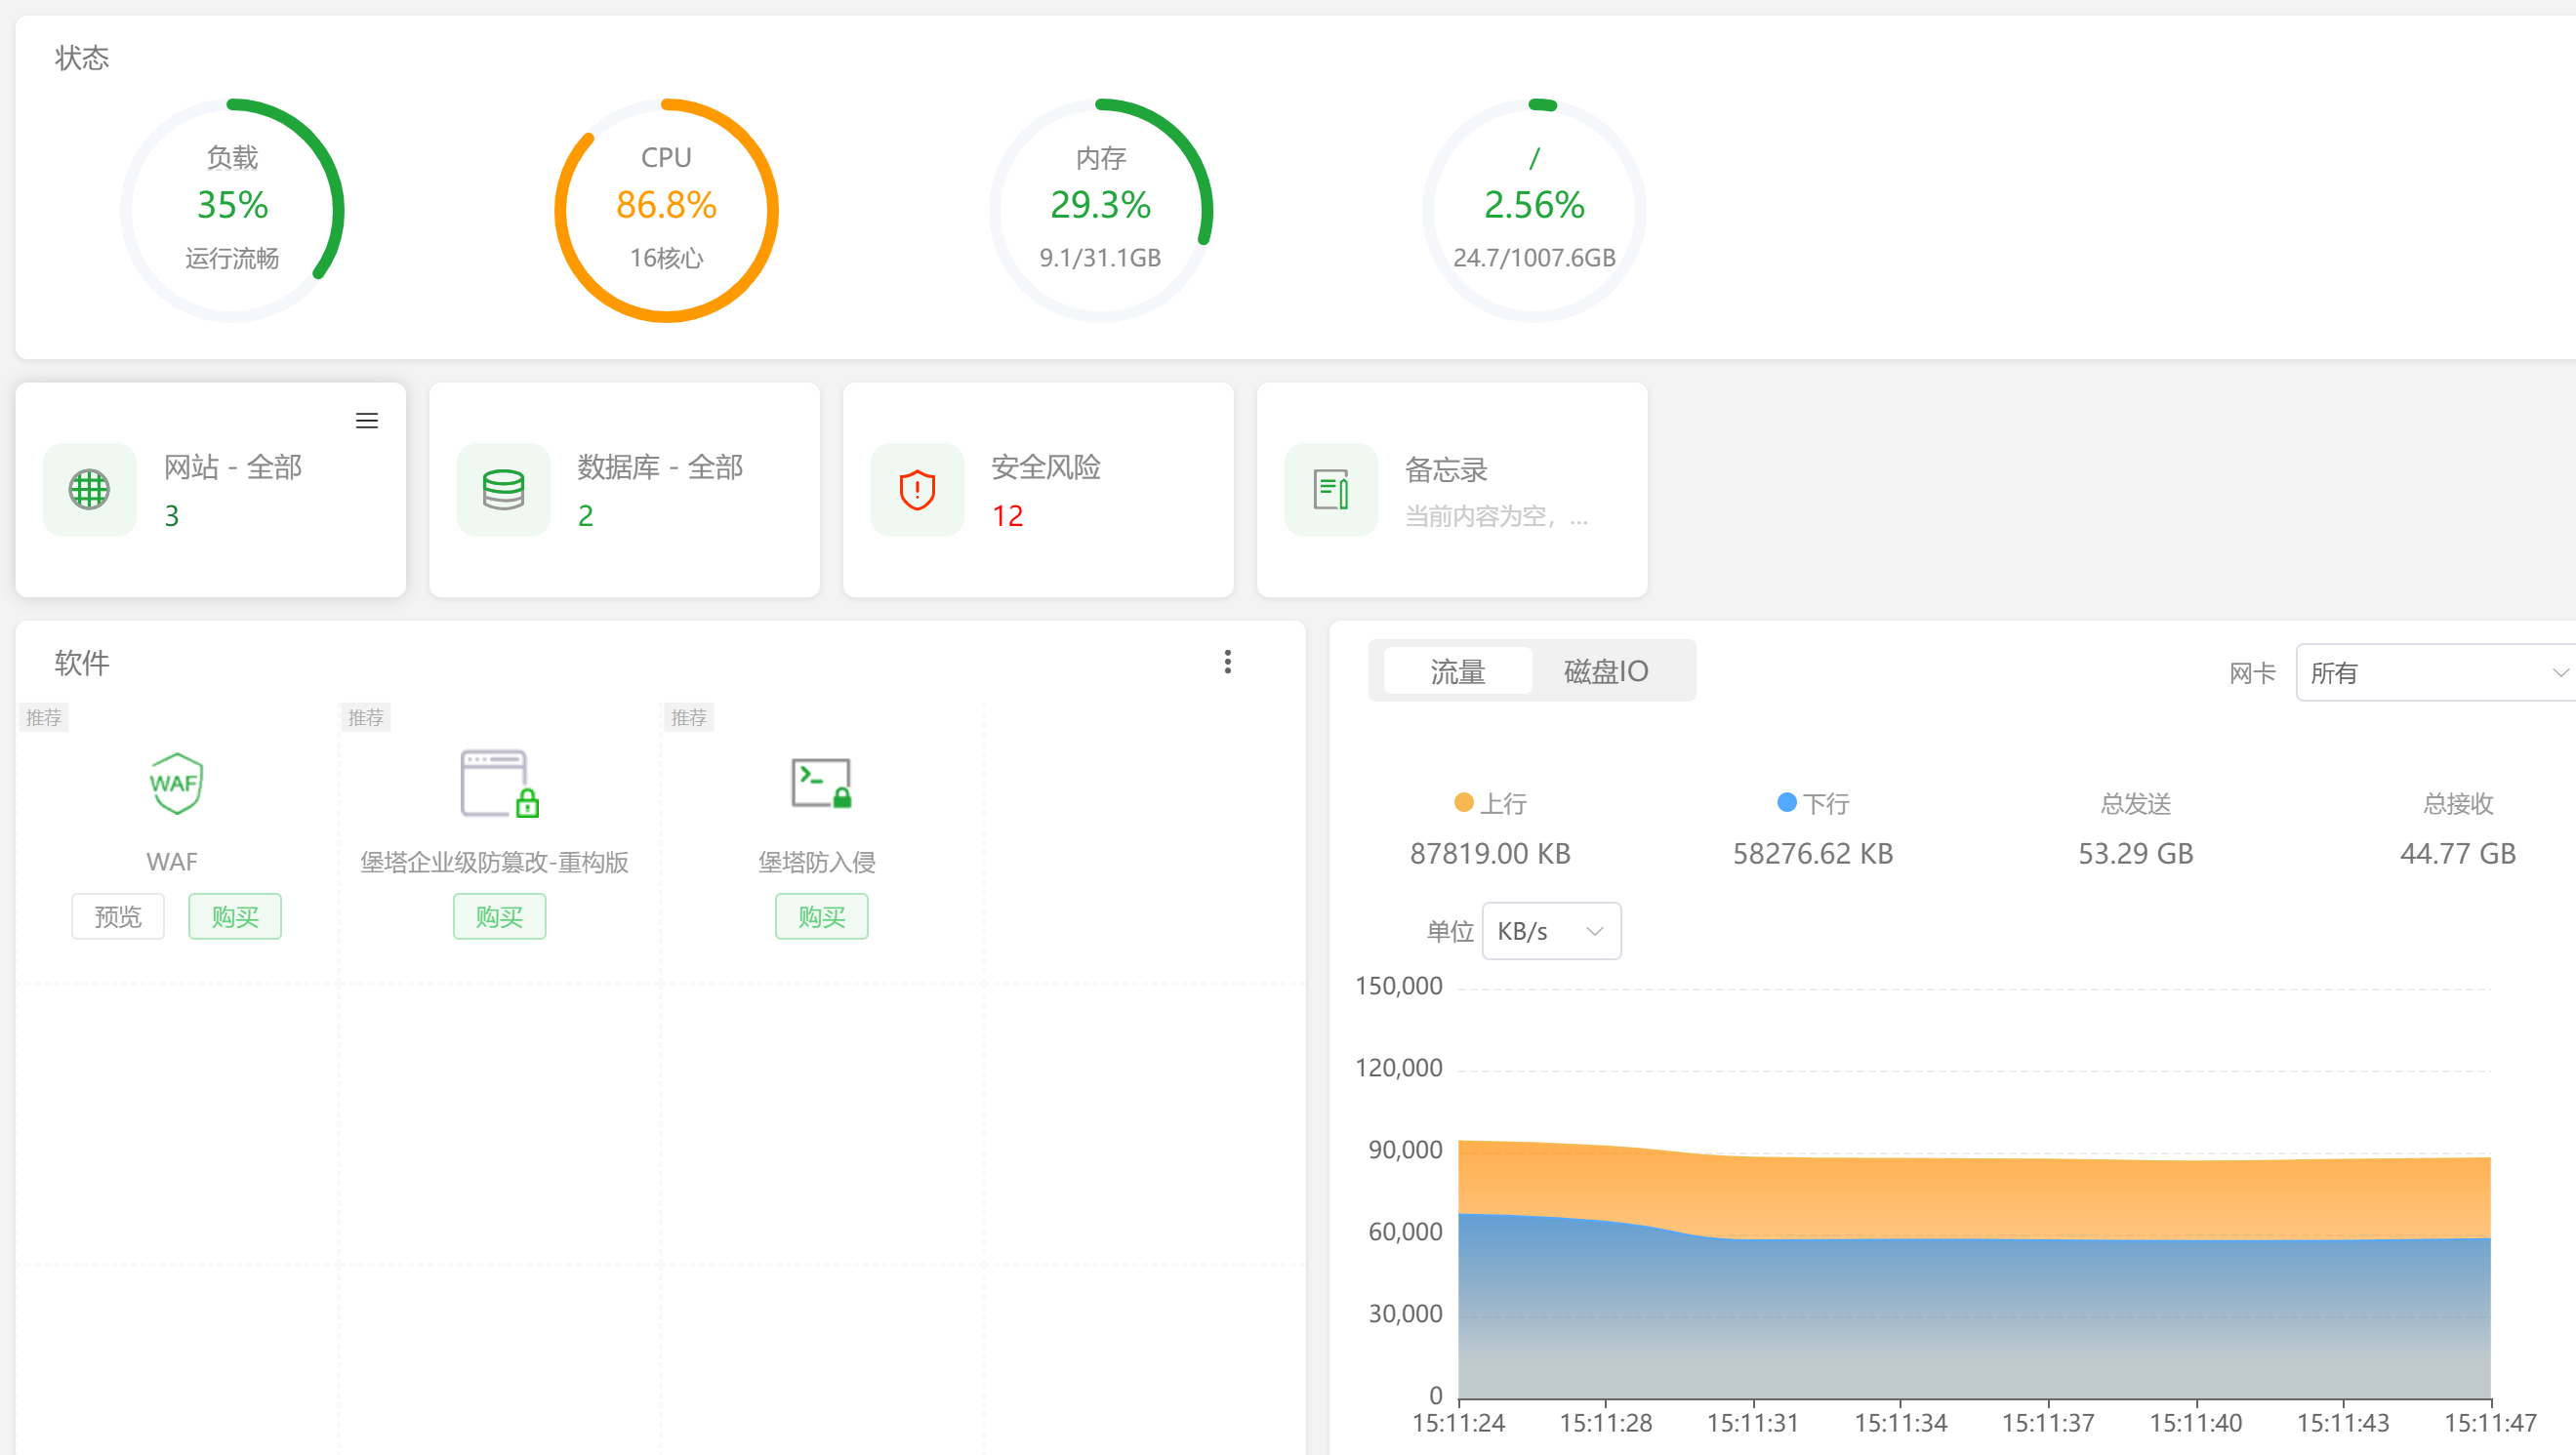This screenshot has width=2576, height=1455.
Task: Click the 当前内容为空 memo text
Action: click(x=1496, y=516)
